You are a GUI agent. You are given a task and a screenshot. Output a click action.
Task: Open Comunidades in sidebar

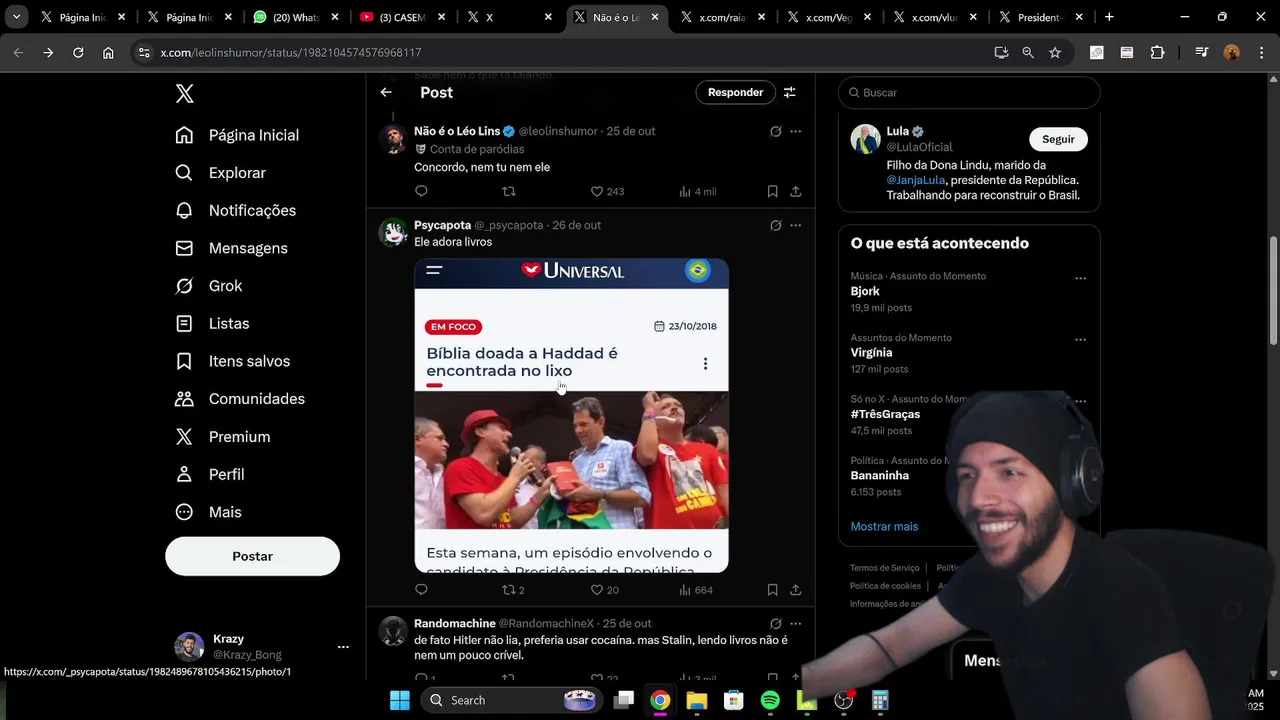pos(240,399)
